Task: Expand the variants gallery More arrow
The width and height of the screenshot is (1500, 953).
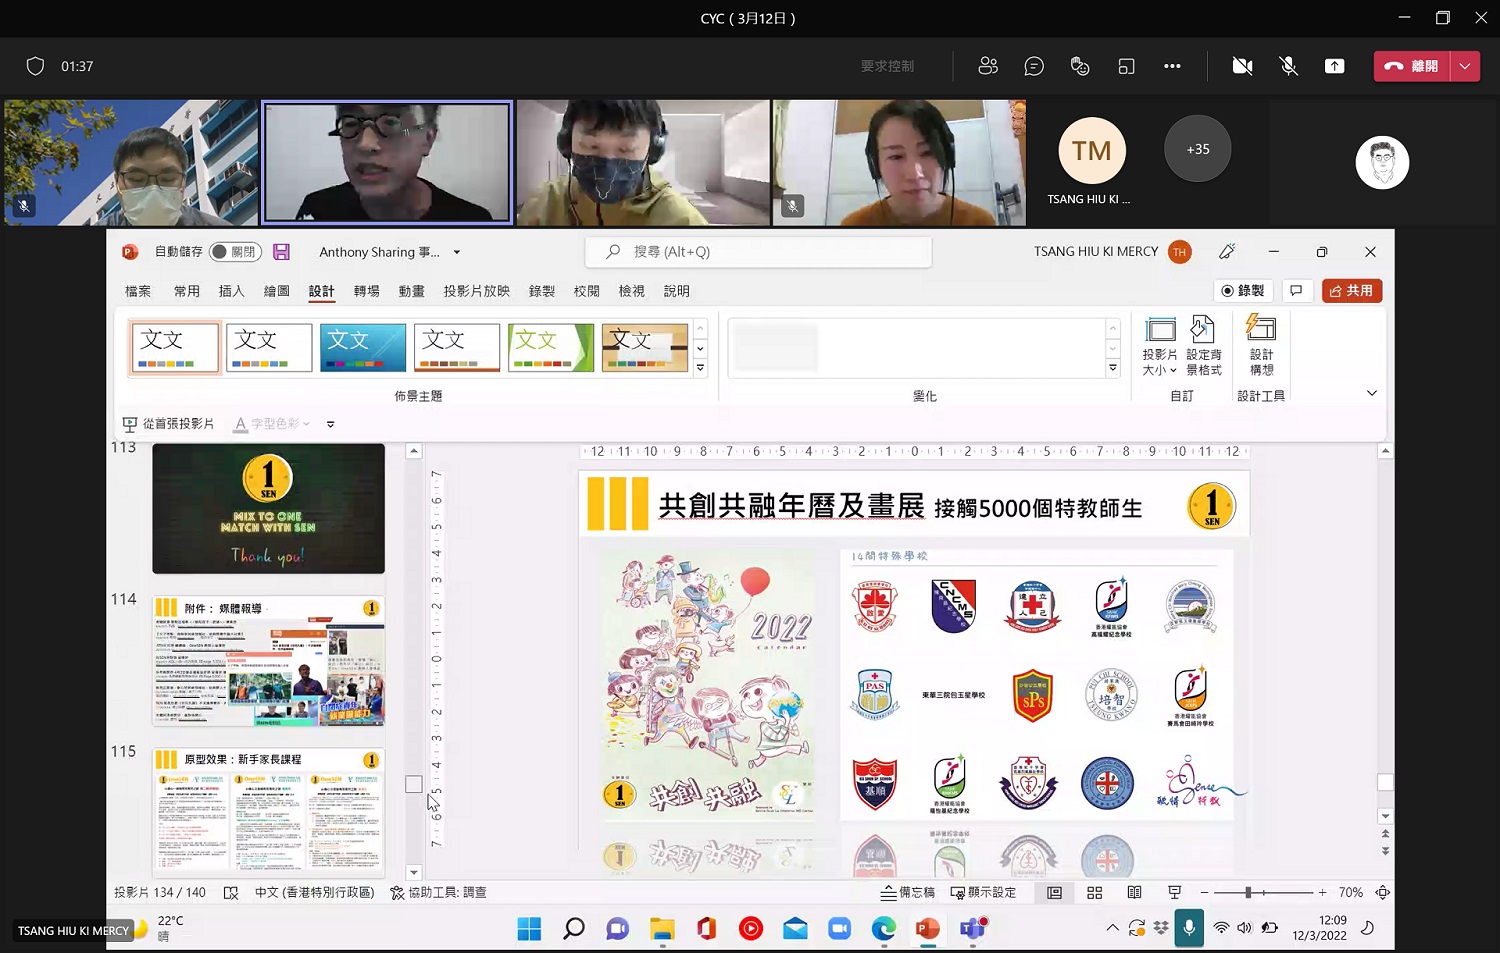Action: tap(1113, 368)
